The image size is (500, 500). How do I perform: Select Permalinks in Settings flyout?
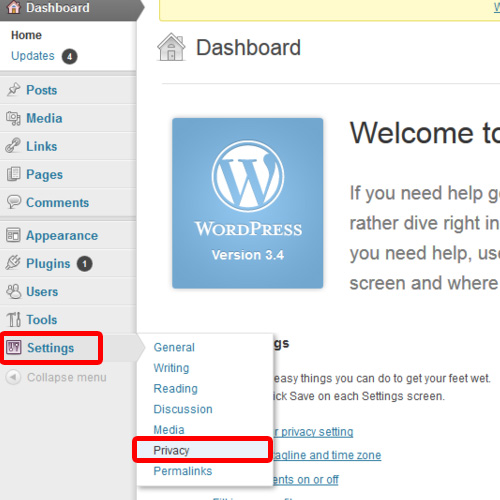pos(183,471)
